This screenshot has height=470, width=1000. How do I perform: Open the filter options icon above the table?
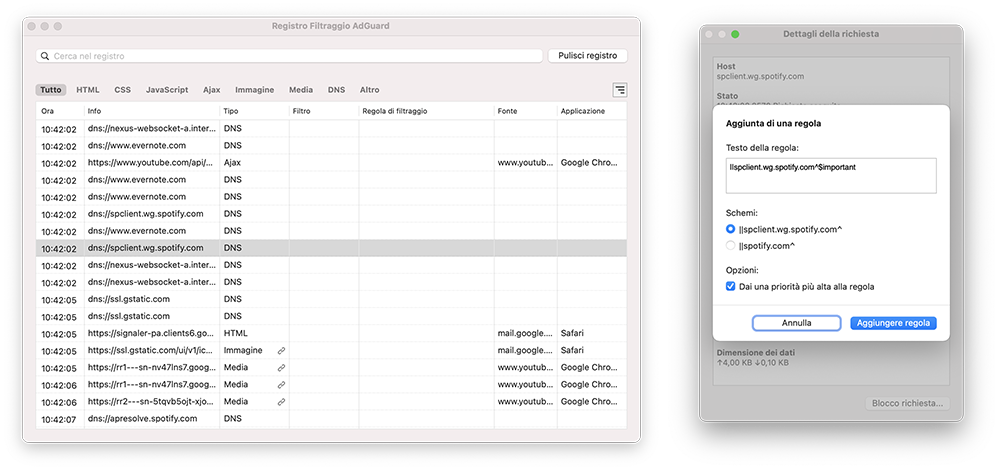(x=619, y=90)
